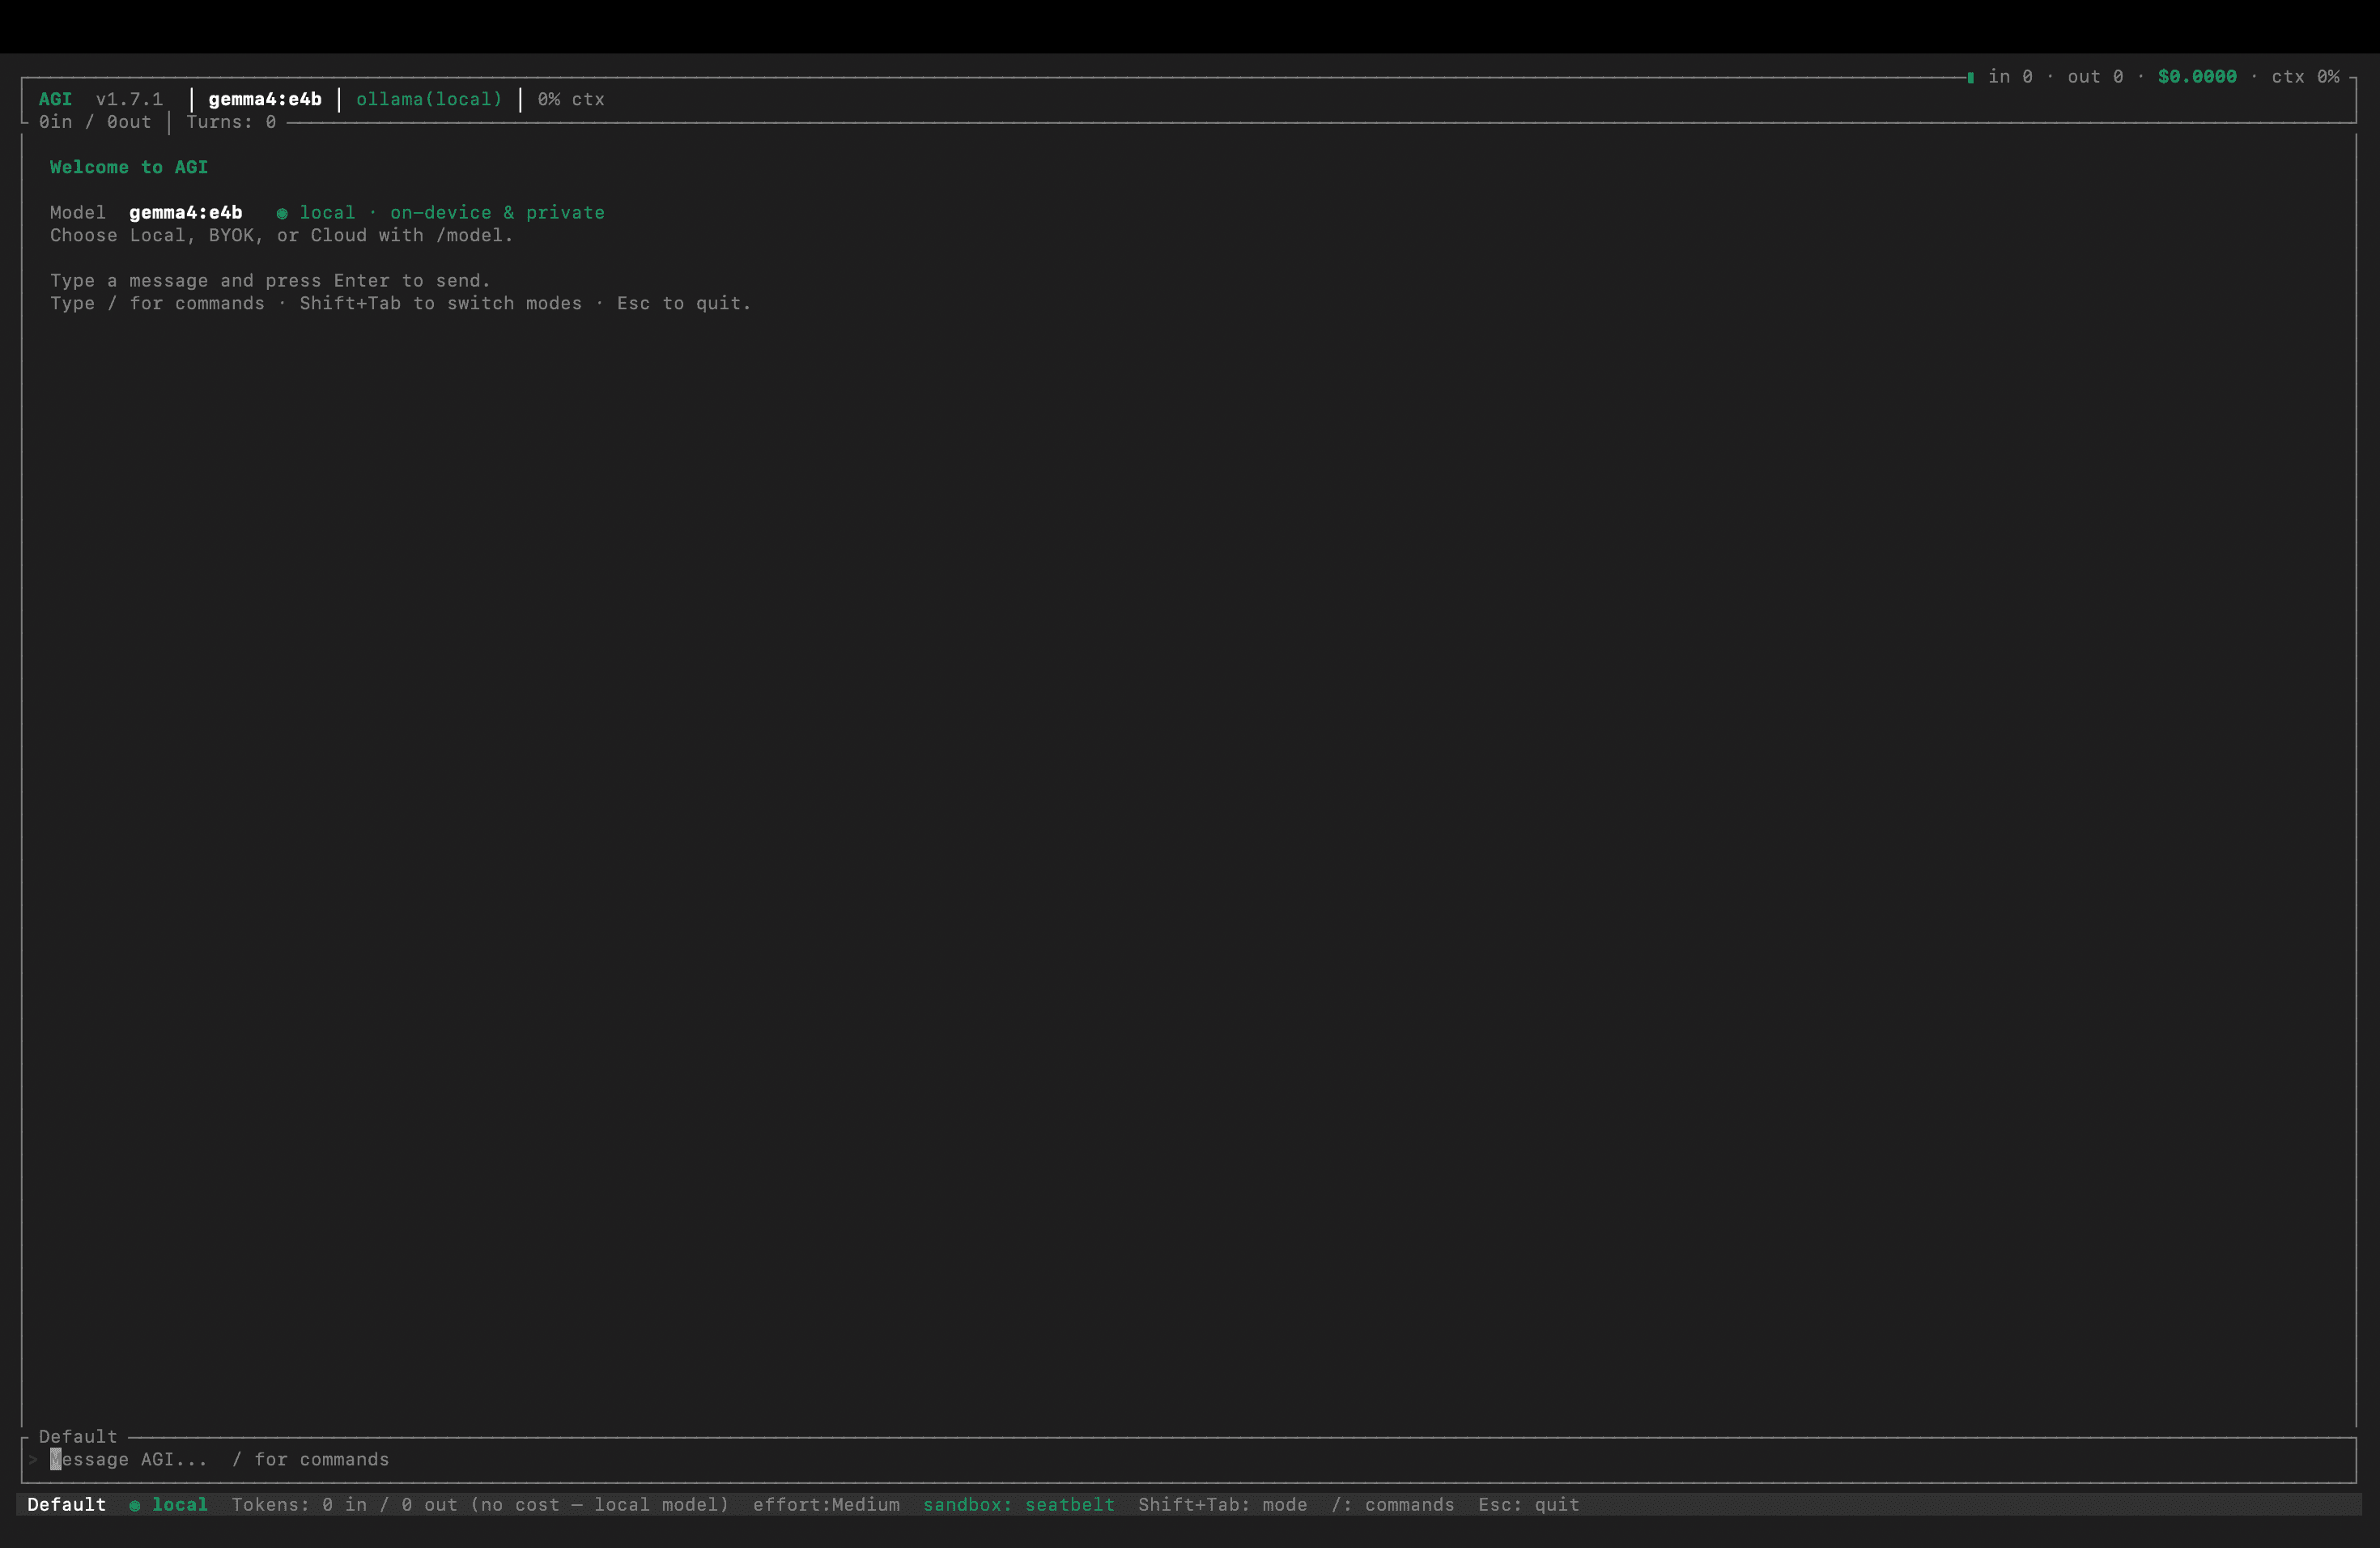Click the top-right out 0 counter
The width and height of the screenshot is (2380, 1548).
pyautogui.click(x=2095, y=77)
